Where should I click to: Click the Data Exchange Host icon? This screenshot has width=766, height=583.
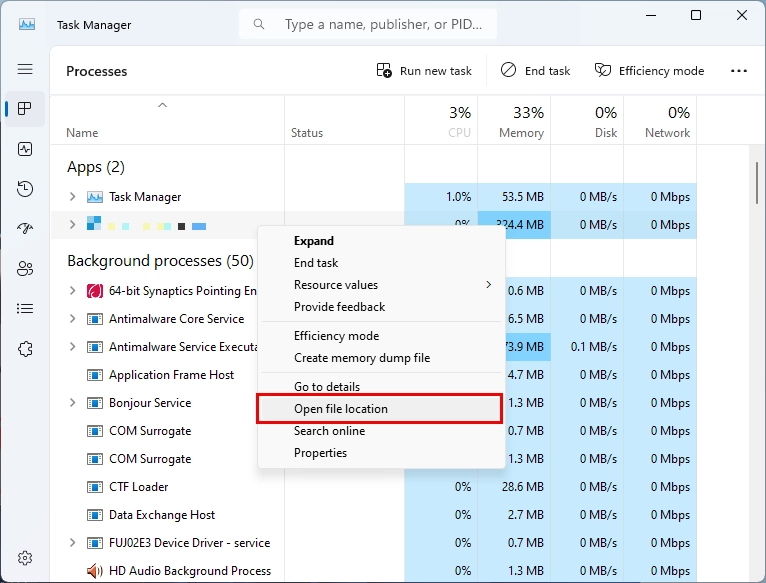pos(95,515)
